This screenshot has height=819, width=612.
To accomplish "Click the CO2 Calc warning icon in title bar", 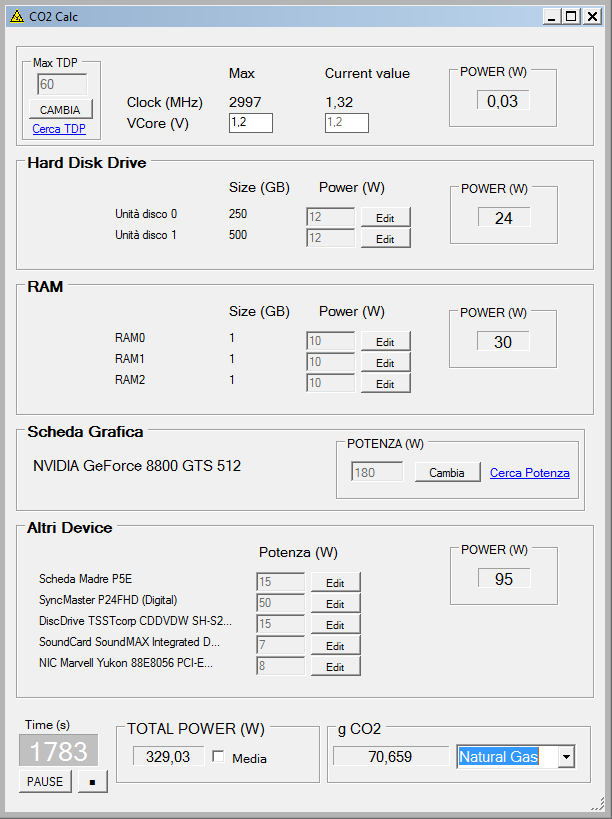I will pyautogui.click(x=17, y=17).
